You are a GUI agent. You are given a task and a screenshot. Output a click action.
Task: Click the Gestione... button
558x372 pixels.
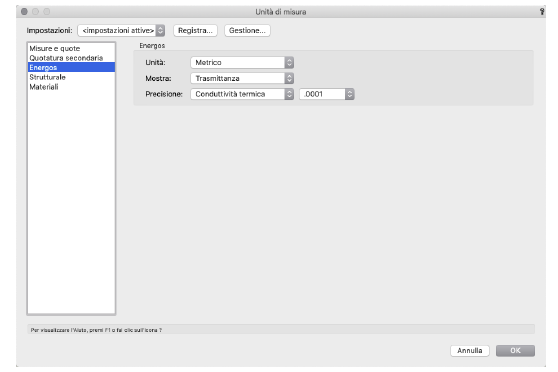247,31
